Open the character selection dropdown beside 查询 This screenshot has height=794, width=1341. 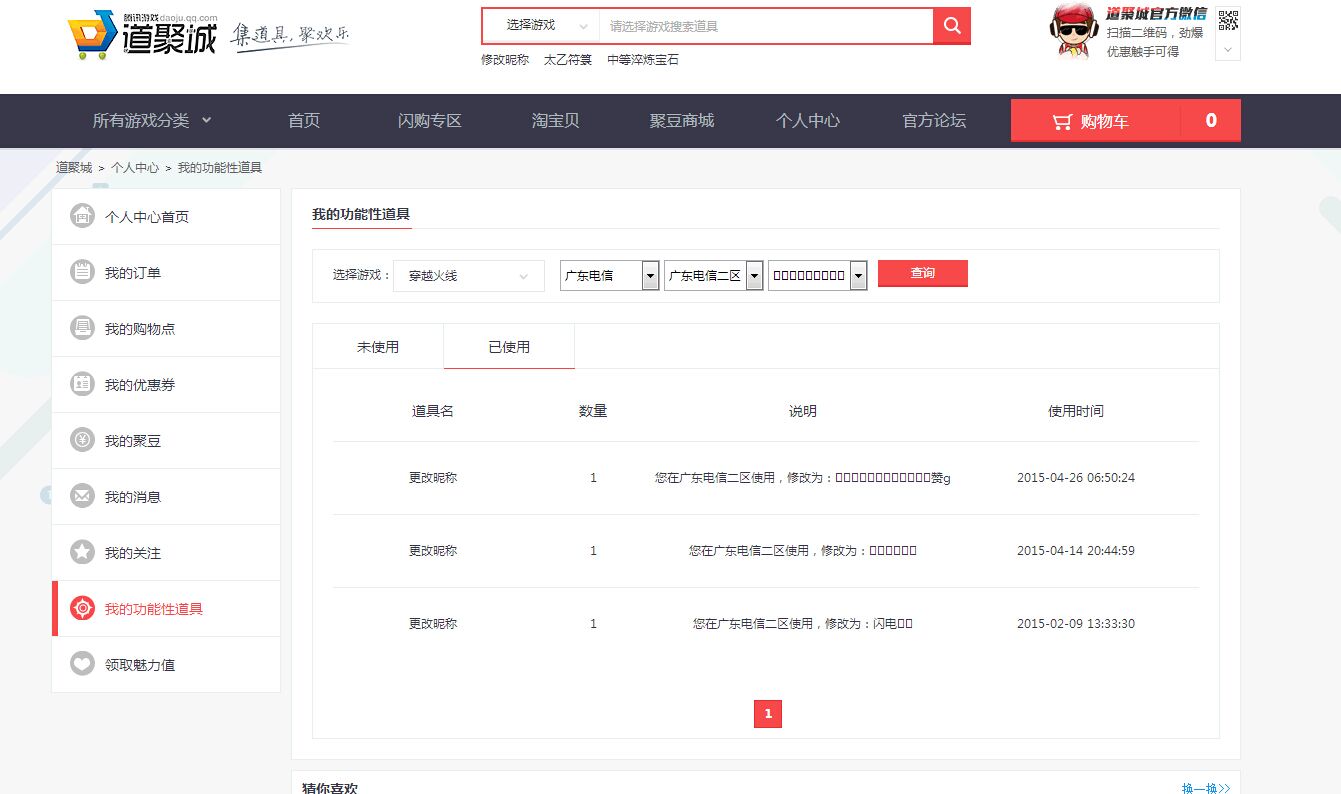pyautogui.click(x=817, y=276)
